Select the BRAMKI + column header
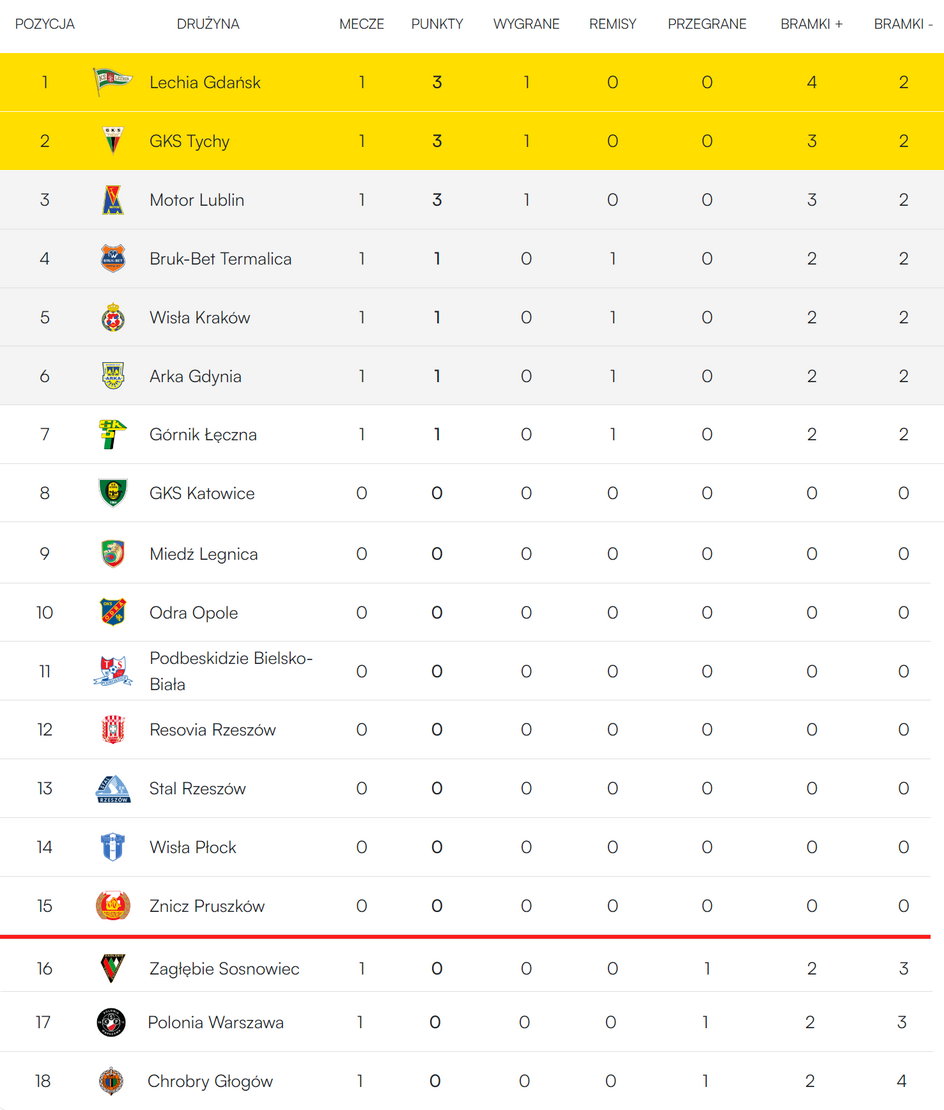The width and height of the screenshot is (944, 1110). 812,24
